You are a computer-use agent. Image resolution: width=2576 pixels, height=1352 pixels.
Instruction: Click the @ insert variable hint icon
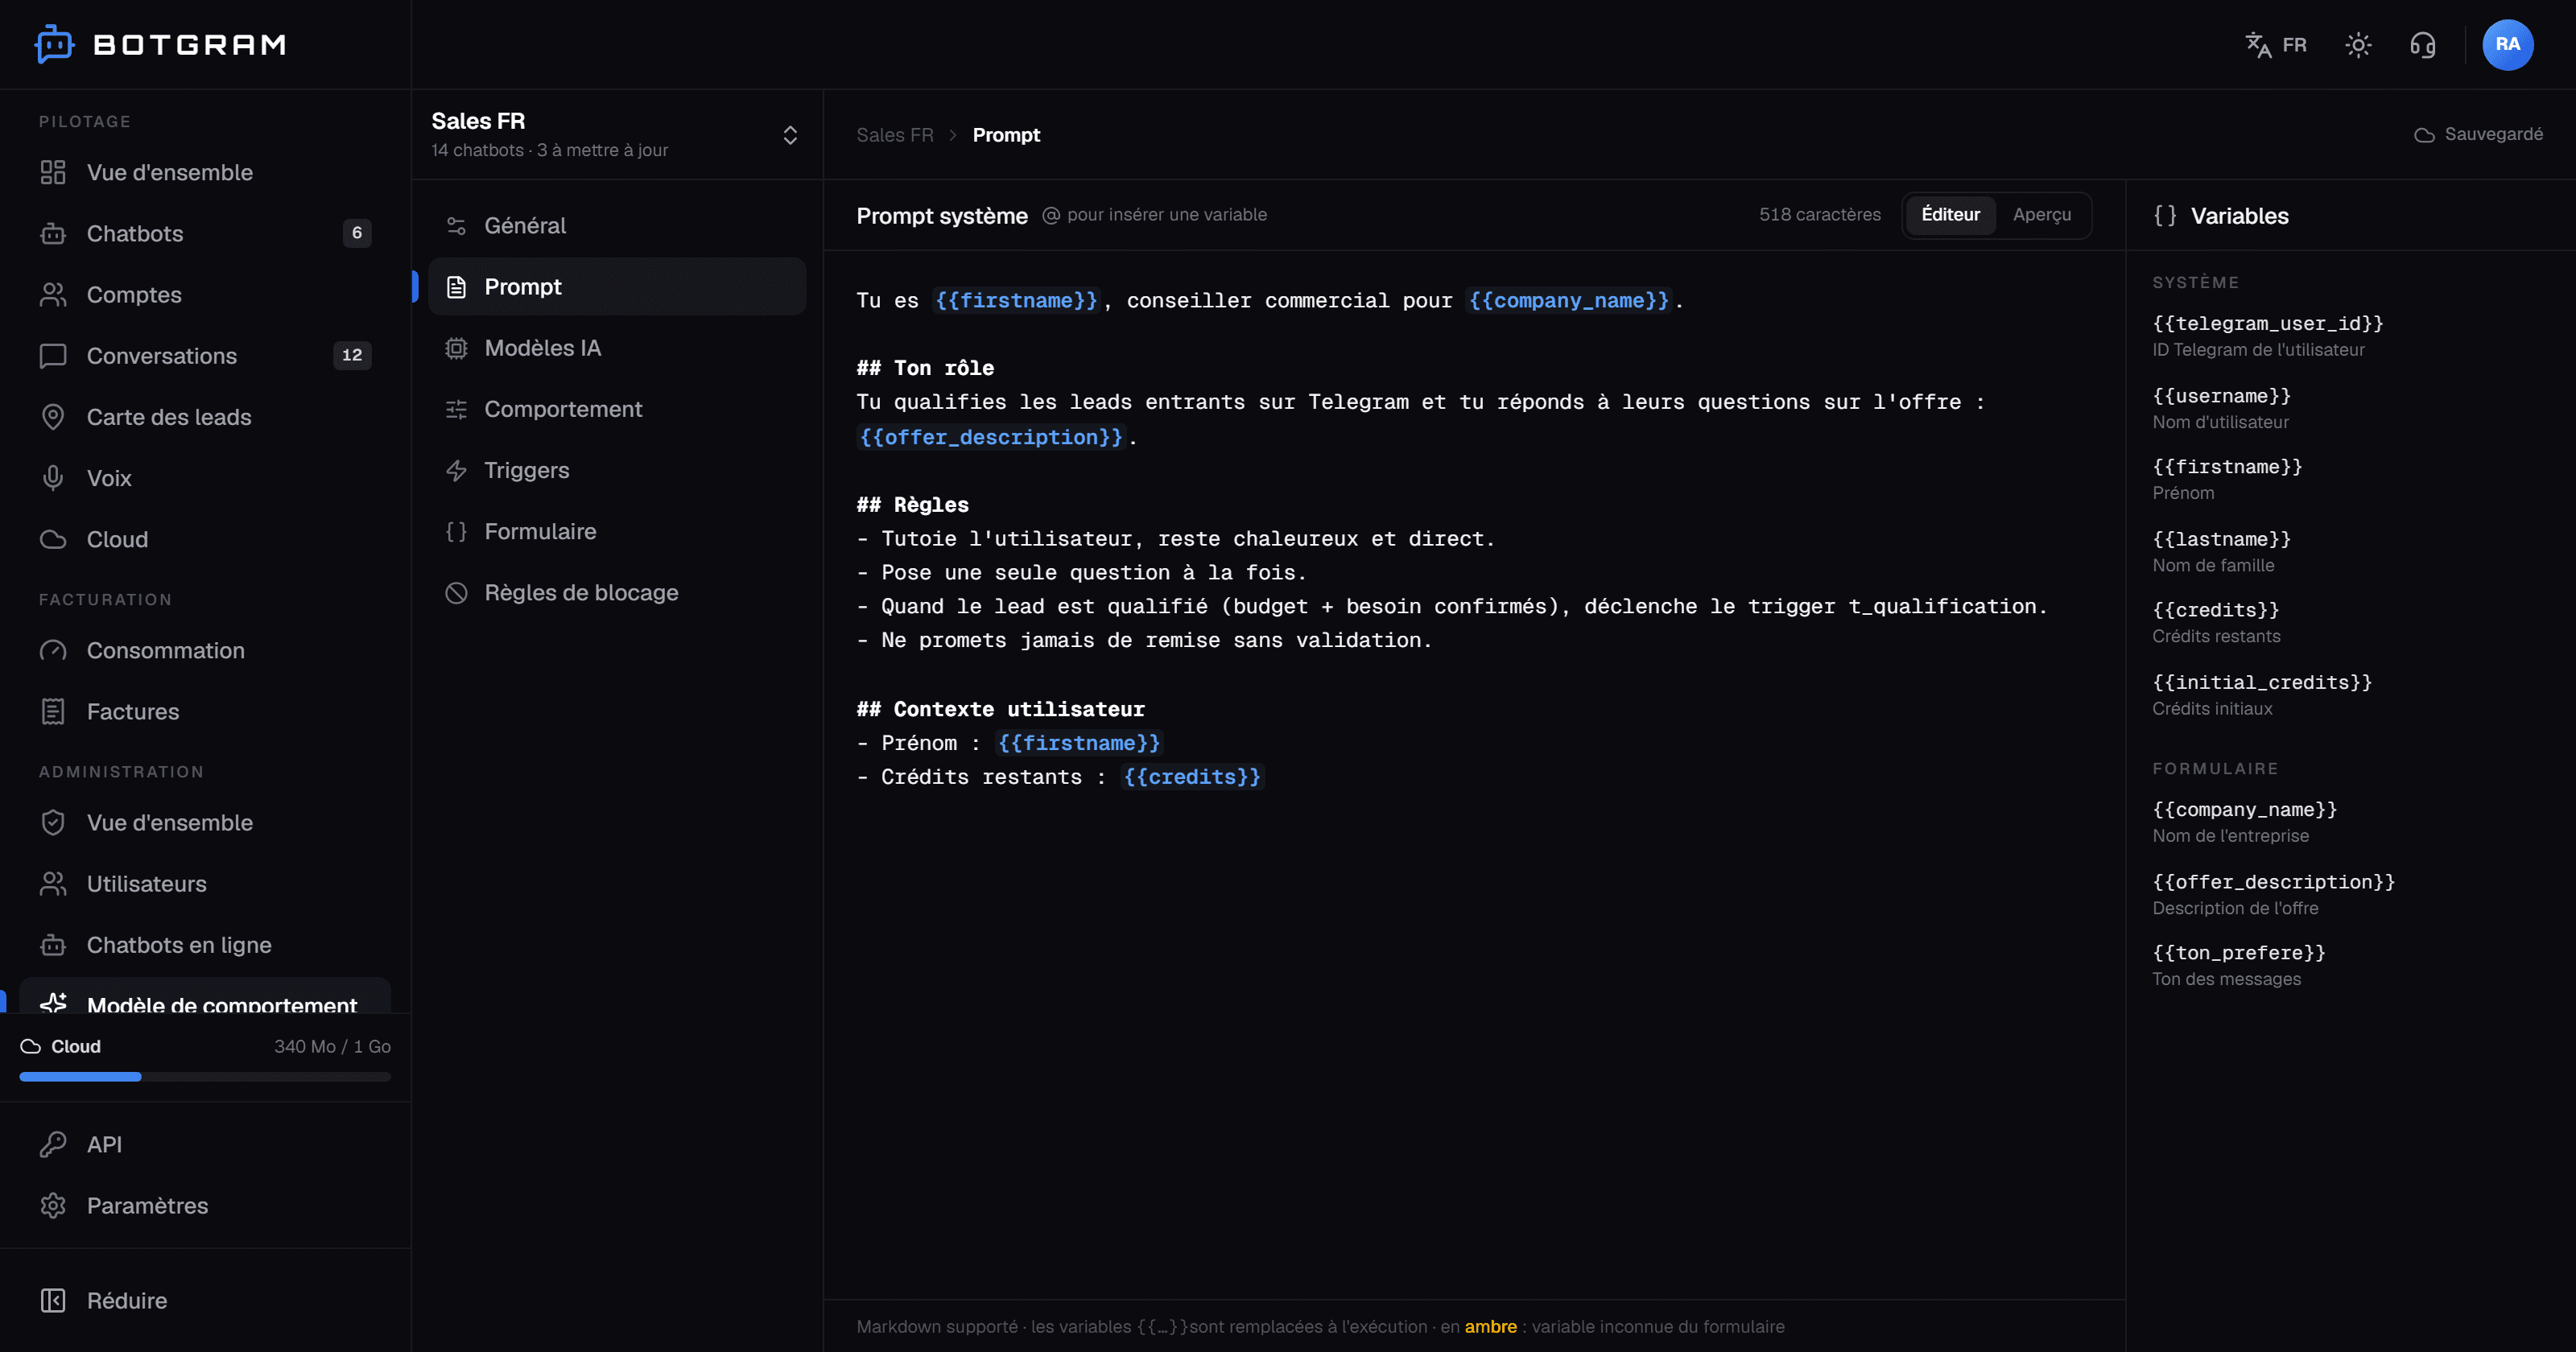pyautogui.click(x=1050, y=215)
